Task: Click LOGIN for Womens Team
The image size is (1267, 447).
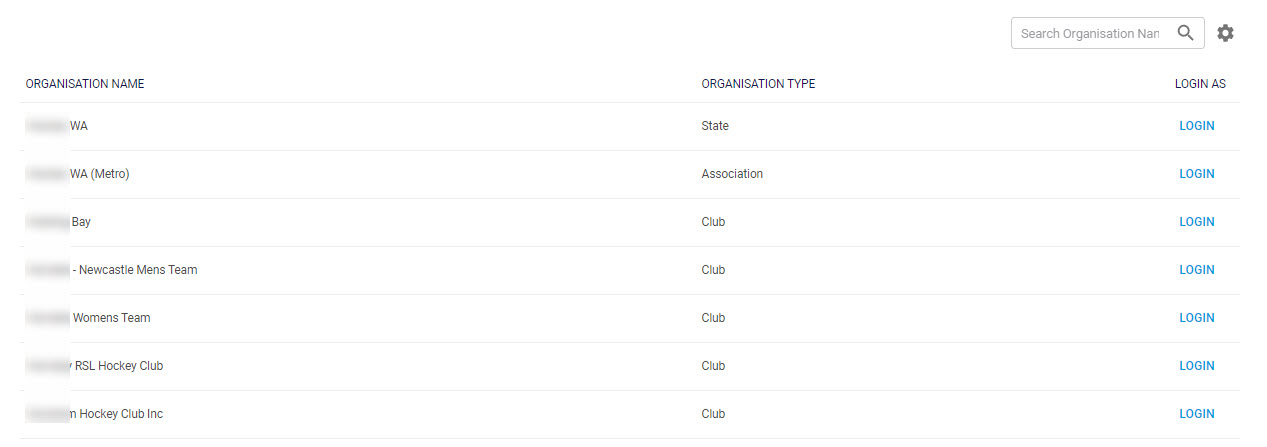Action: 1196,318
